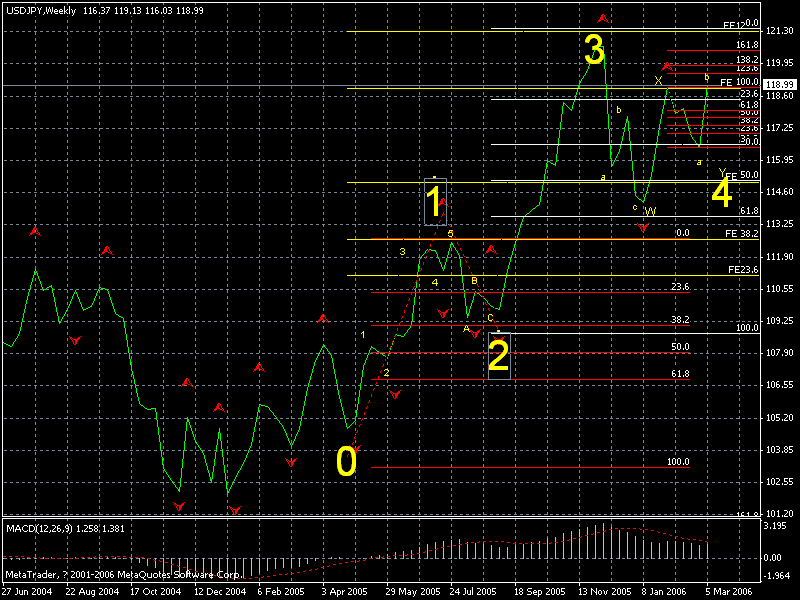Select the large yellow wave 3 label

point(594,49)
